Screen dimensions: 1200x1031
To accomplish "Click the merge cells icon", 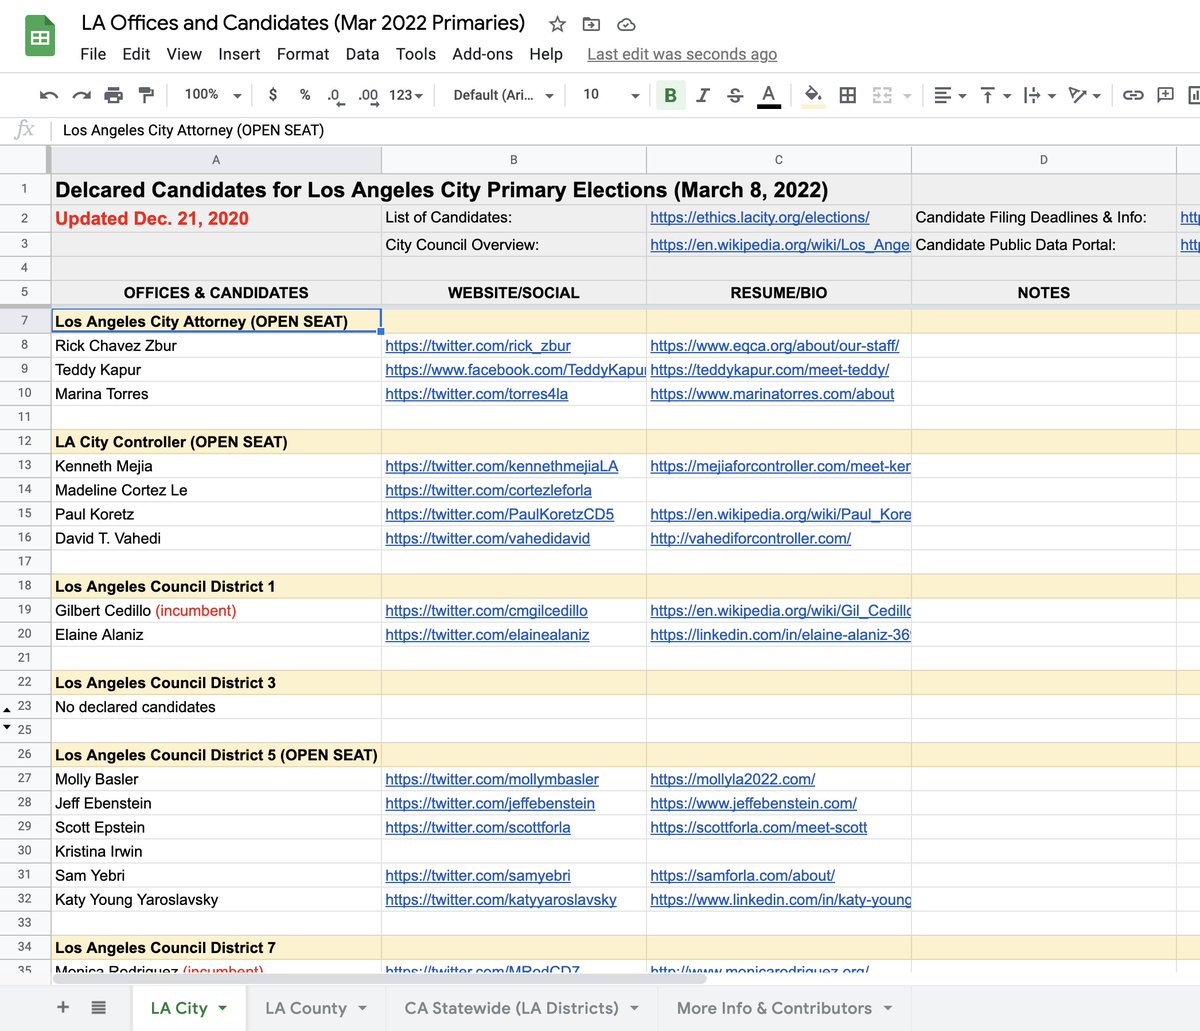I will 882,95.
